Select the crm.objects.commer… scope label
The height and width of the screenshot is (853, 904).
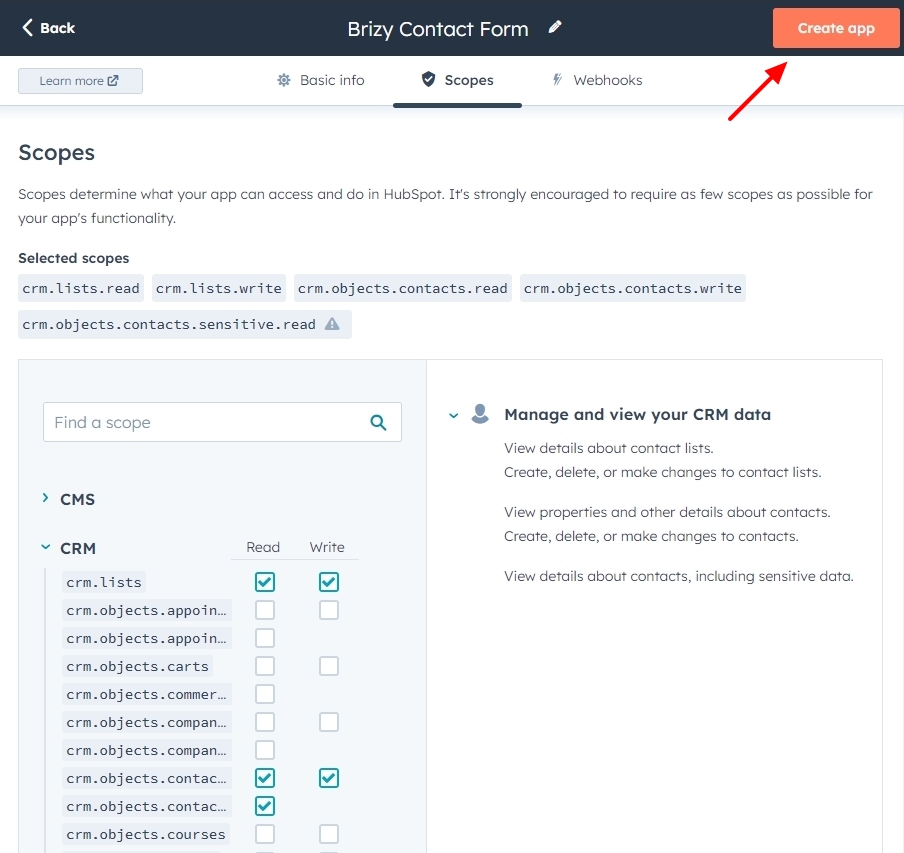146,694
